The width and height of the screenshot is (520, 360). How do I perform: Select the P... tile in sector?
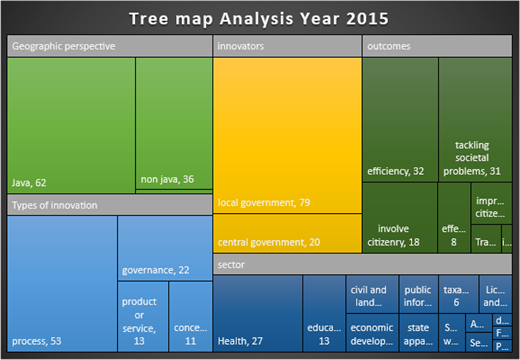coord(503,346)
